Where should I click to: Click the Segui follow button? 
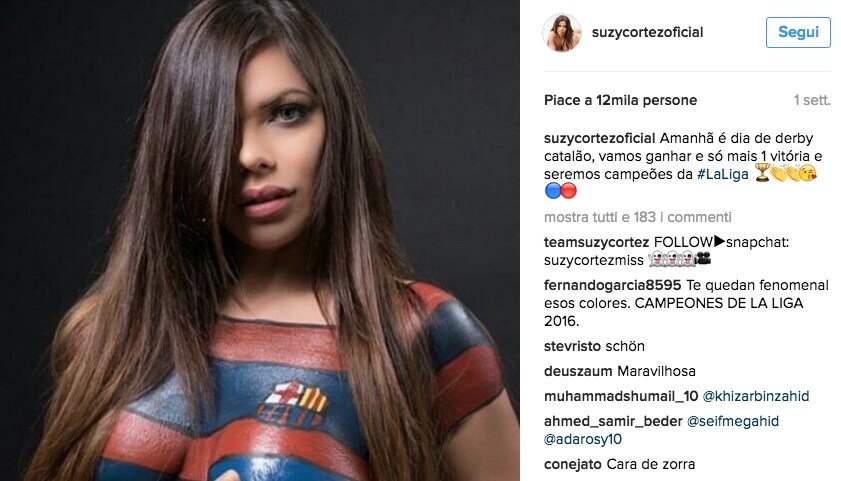point(798,32)
